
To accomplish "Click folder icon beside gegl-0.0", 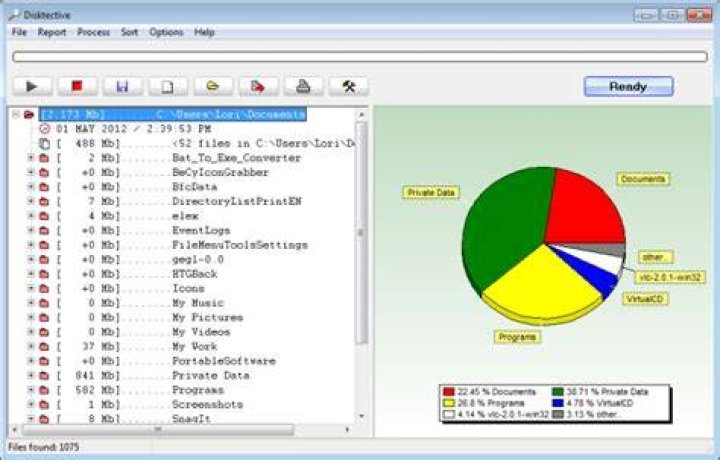I will pyautogui.click(x=44, y=259).
